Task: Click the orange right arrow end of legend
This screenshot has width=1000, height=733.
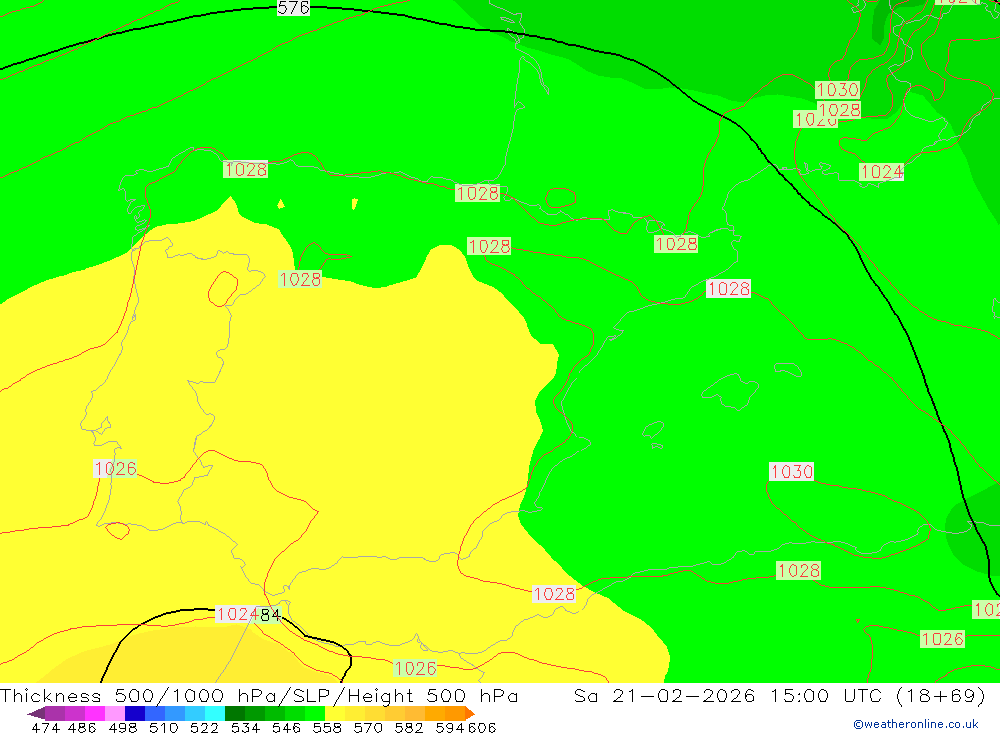Action: (x=470, y=713)
